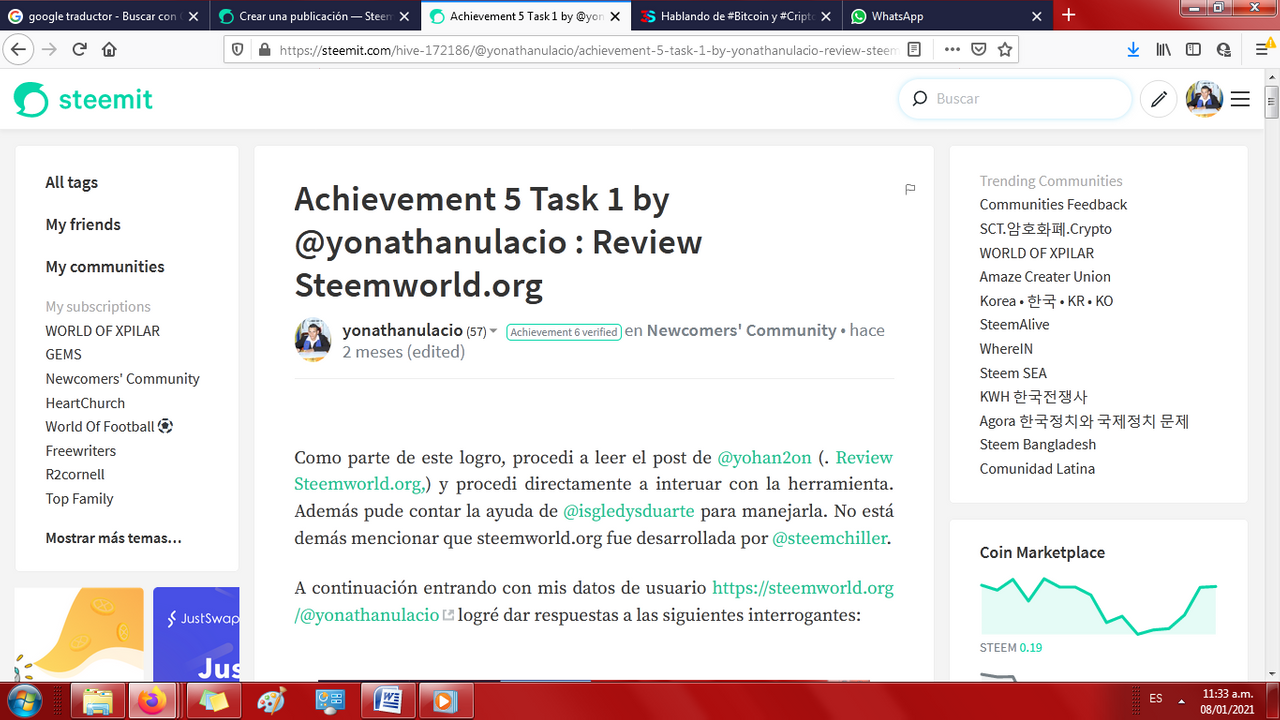Open yonathanulacio author profile link
The width and height of the screenshot is (1280, 720).
pos(402,330)
